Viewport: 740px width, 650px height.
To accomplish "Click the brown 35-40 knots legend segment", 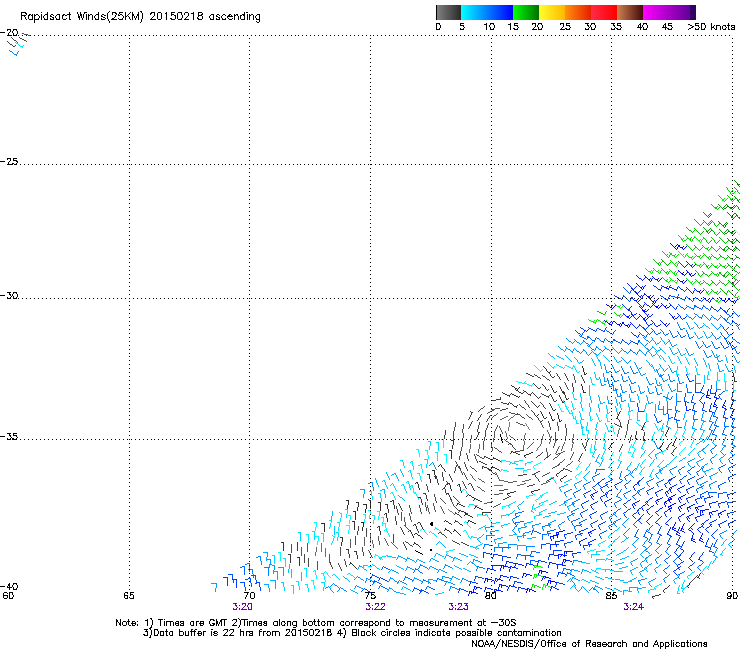I will pyautogui.click(x=630, y=12).
